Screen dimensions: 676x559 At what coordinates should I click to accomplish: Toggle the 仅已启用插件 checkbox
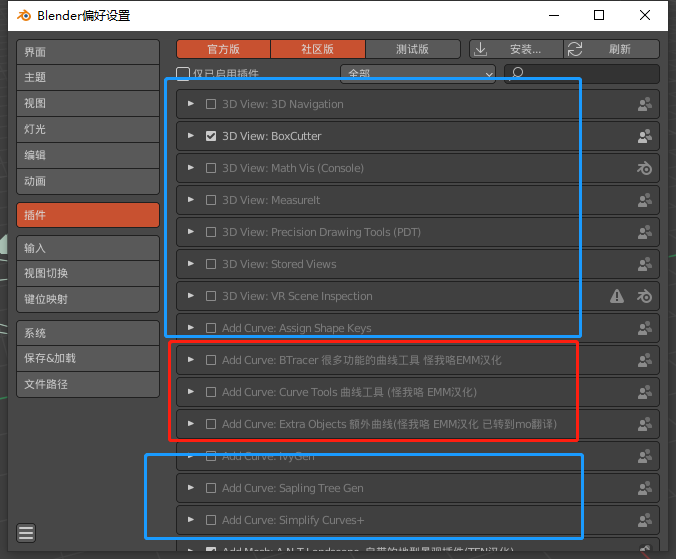click(183, 73)
